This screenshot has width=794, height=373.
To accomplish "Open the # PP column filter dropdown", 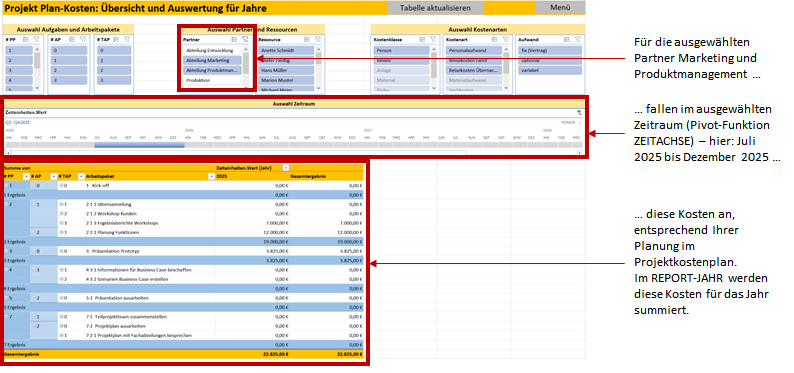I will point(25,177).
